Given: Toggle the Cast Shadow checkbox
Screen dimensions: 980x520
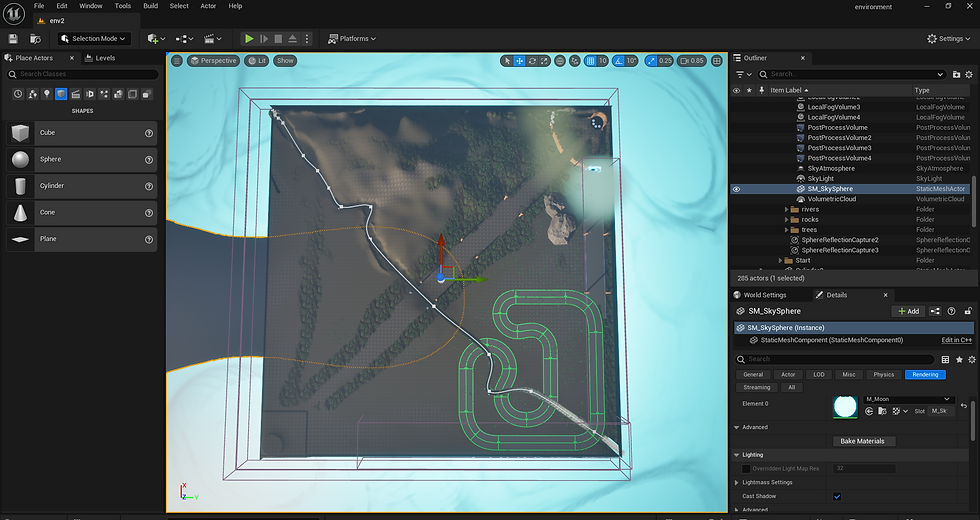Looking at the screenshot, I should [837, 496].
